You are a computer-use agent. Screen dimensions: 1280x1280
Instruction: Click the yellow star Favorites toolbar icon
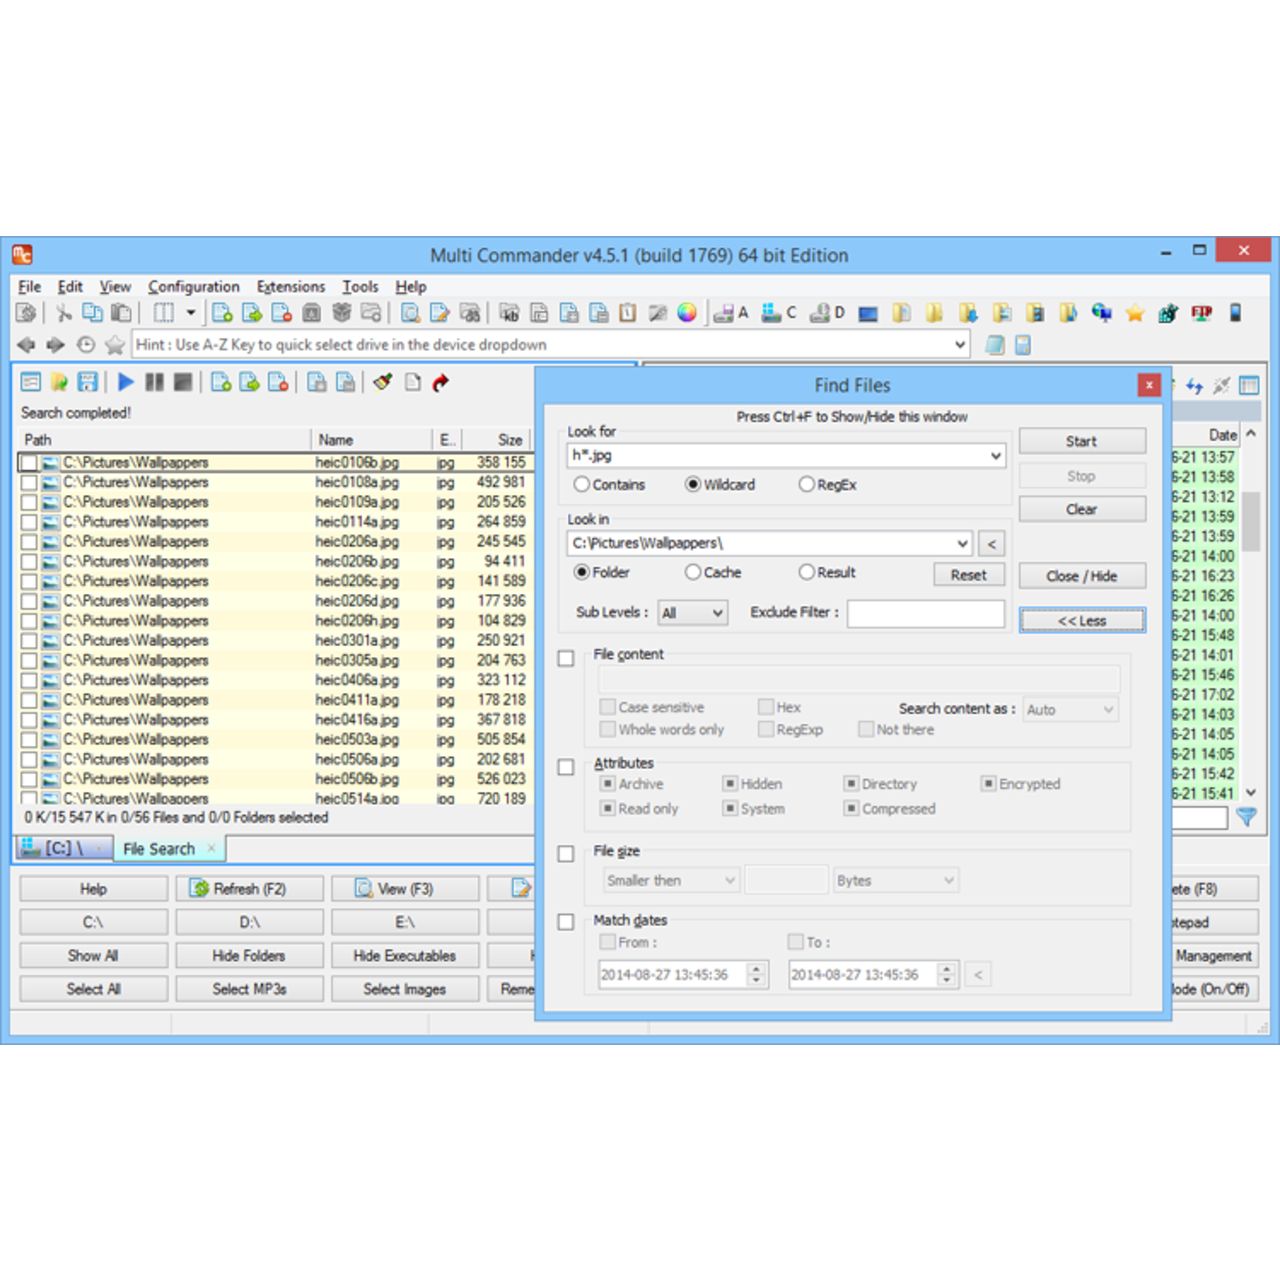click(x=1134, y=313)
